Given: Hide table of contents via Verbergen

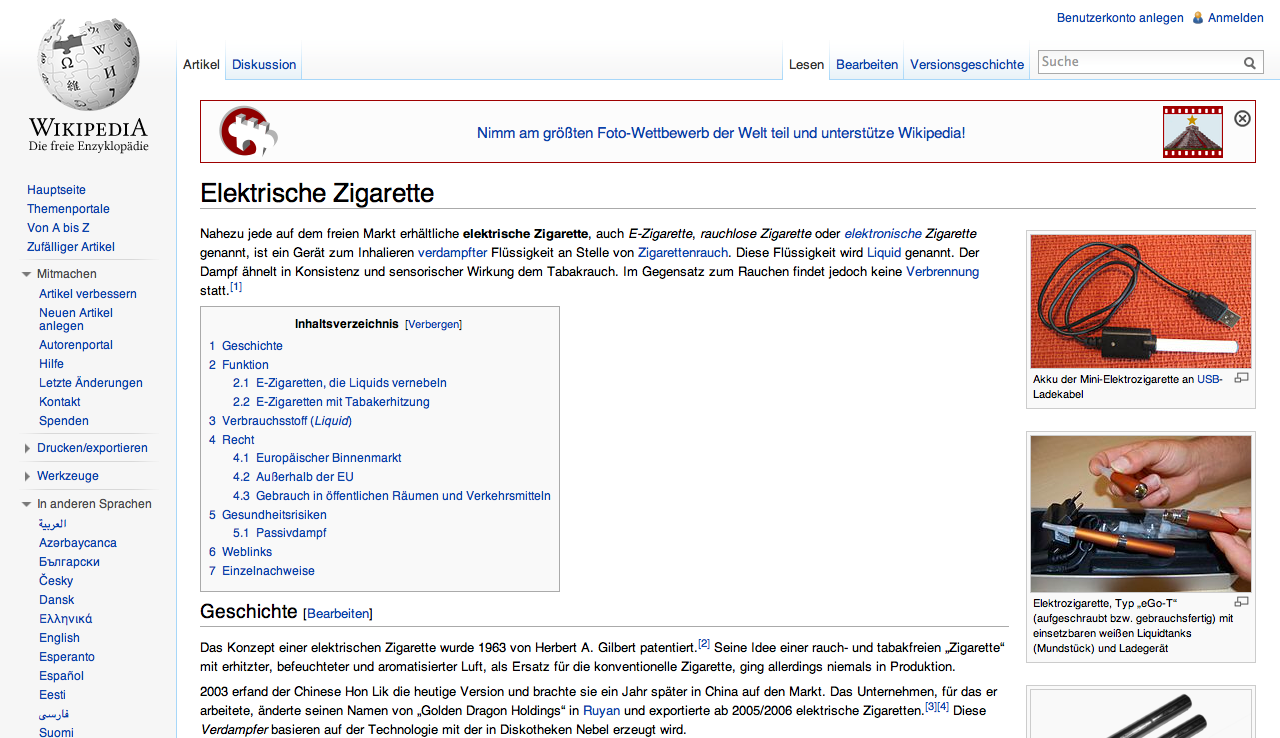Looking at the screenshot, I should tap(433, 324).
